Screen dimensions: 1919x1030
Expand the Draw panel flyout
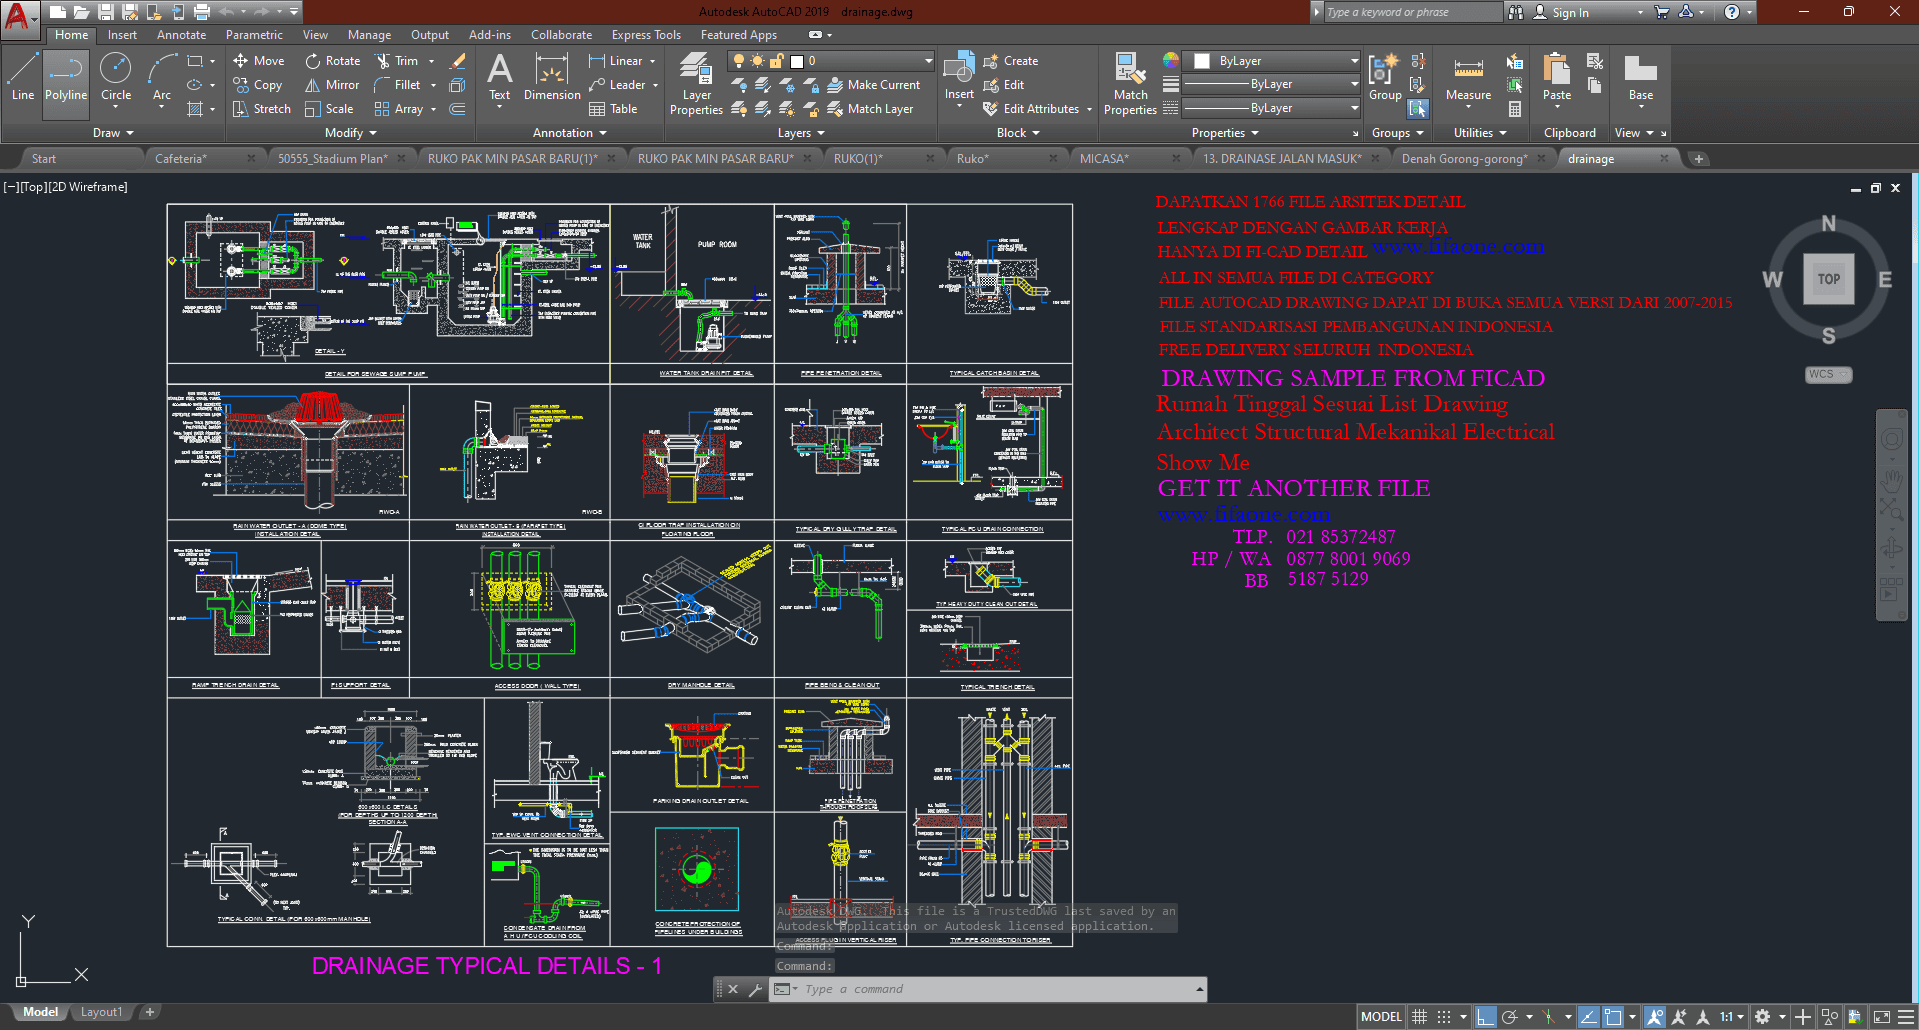[112, 133]
